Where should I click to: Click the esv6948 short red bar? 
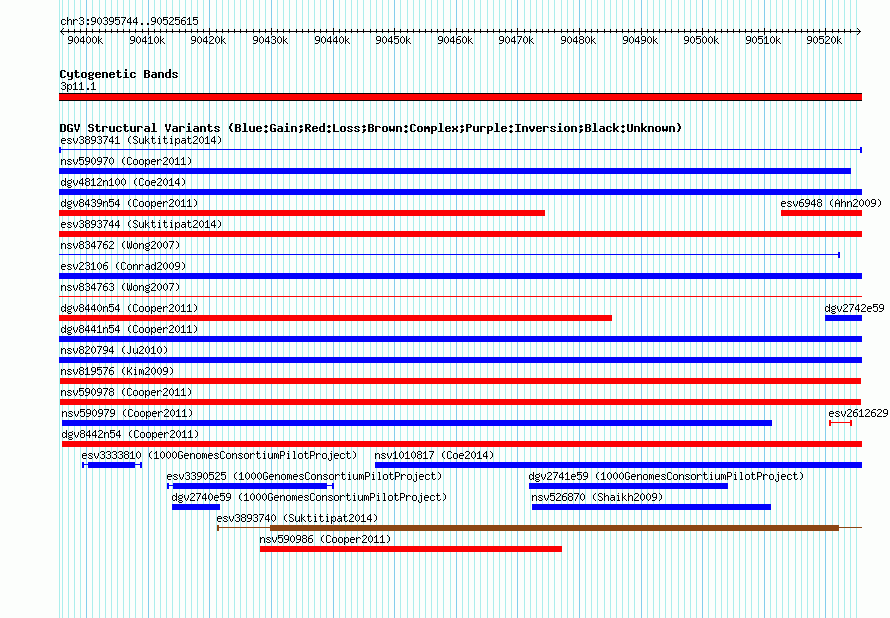click(x=821, y=213)
